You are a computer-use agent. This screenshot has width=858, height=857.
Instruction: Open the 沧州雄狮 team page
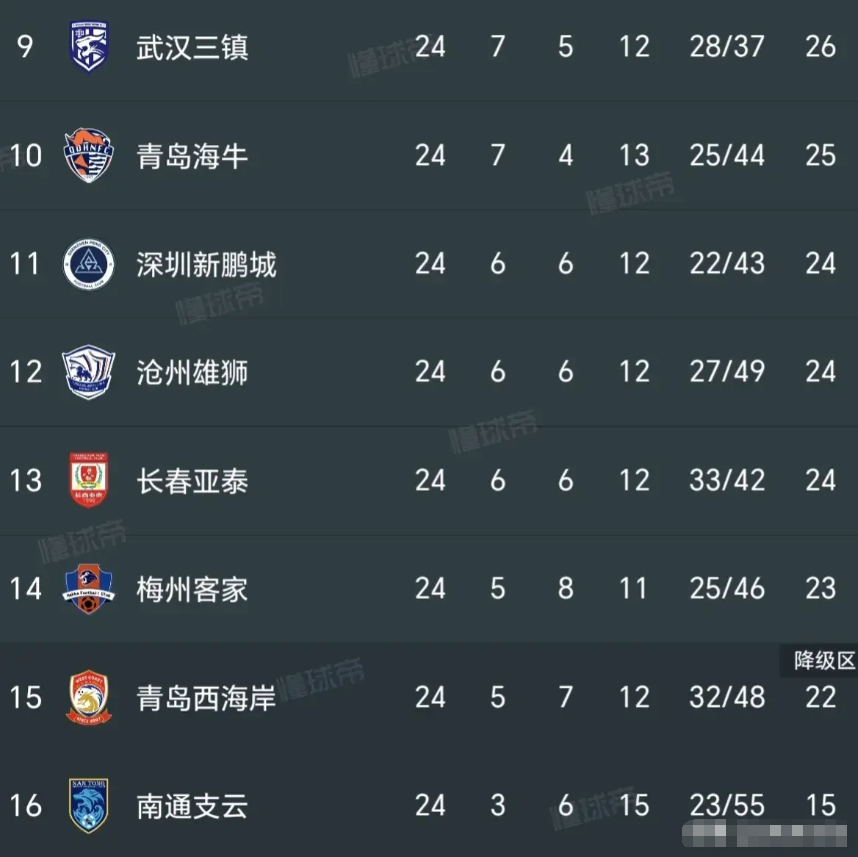(192, 373)
